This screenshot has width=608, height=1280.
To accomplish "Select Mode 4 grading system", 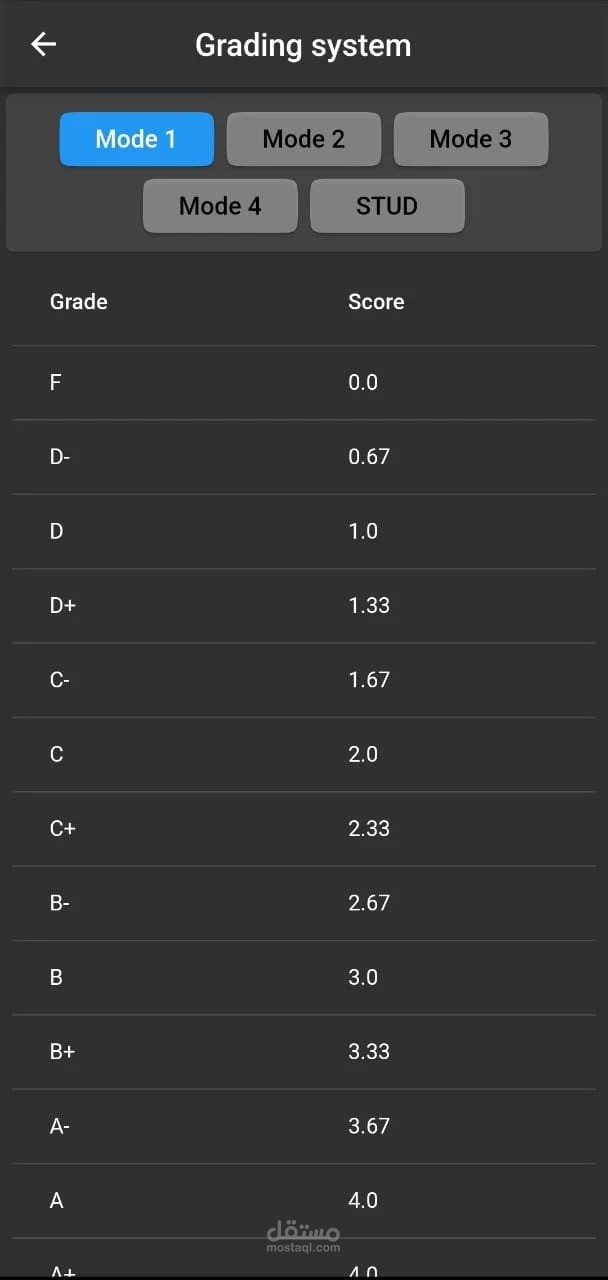I will click(220, 205).
